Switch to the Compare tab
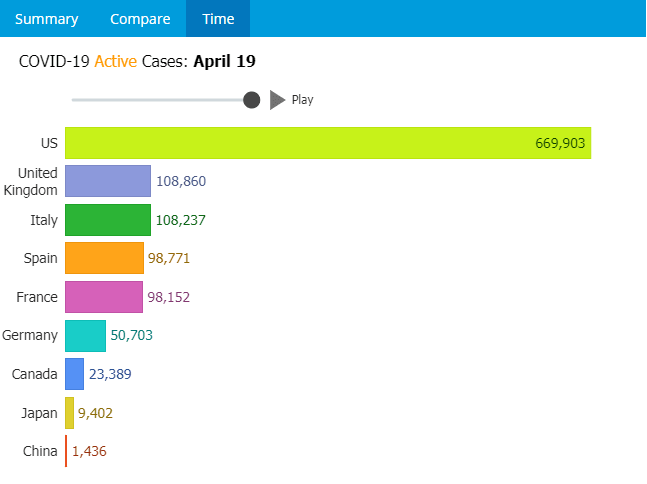Screen dimensions: 647x484 139,19
